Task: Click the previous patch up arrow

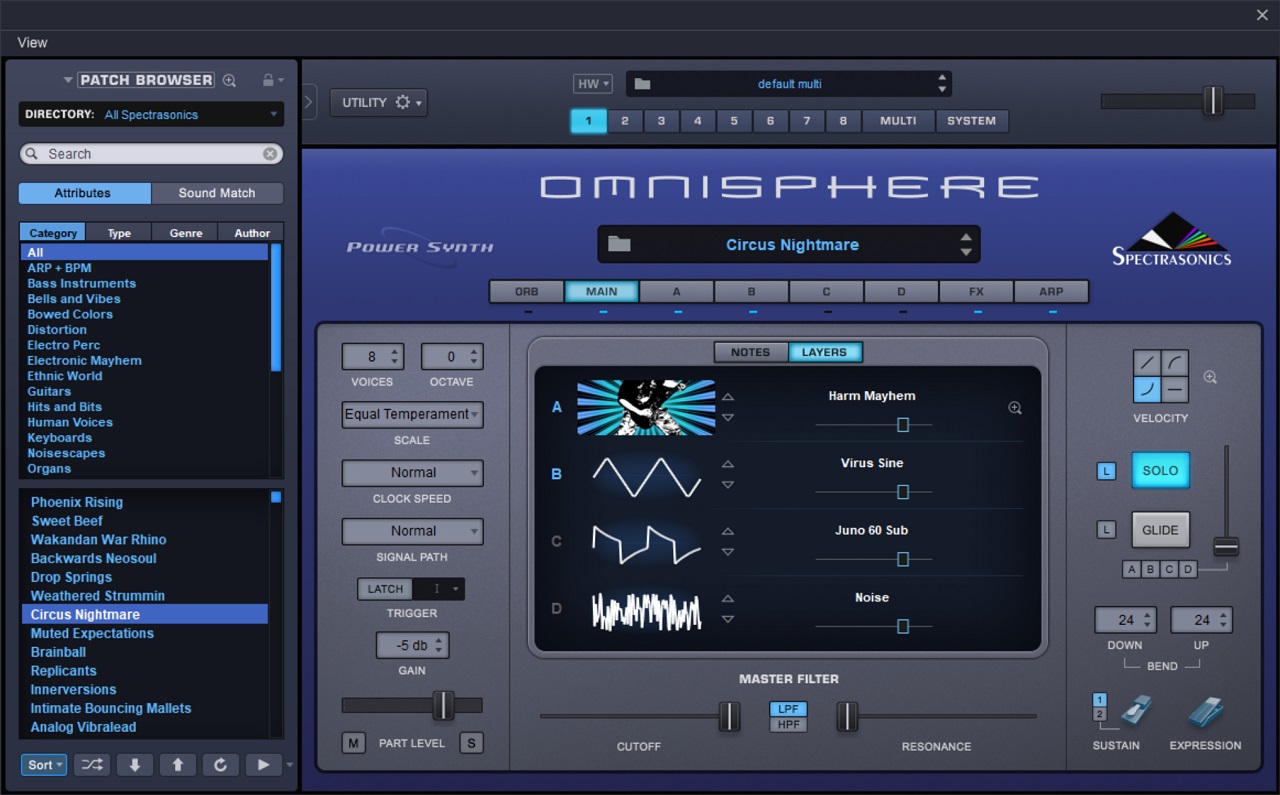Action: 177,765
